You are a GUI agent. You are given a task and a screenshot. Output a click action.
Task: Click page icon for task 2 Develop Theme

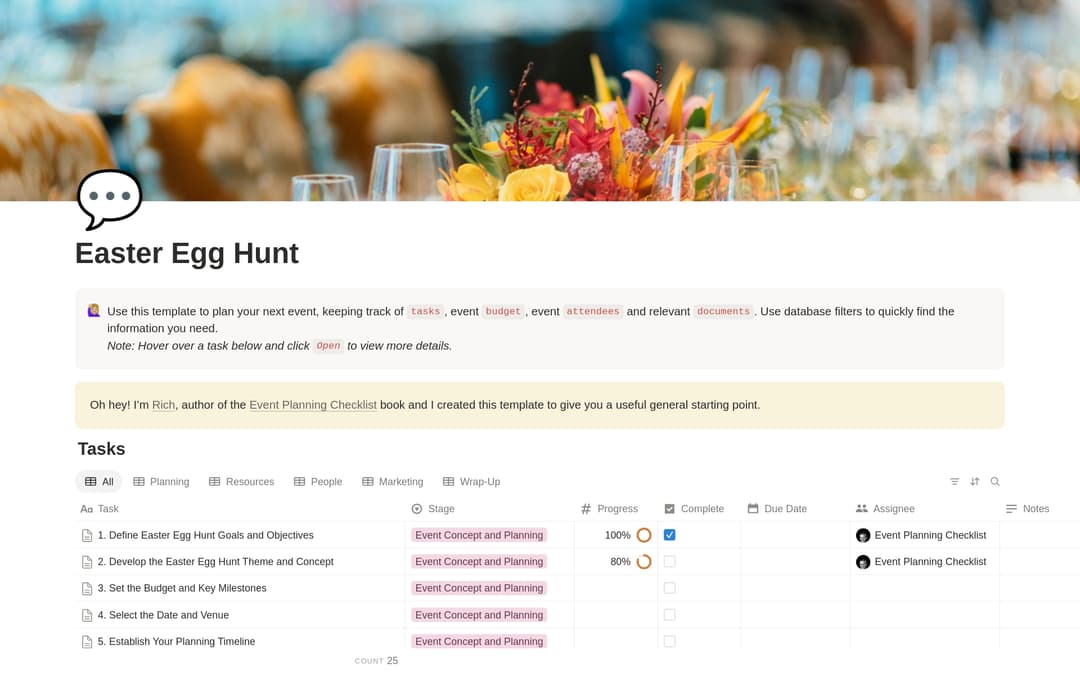coord(87,562)
